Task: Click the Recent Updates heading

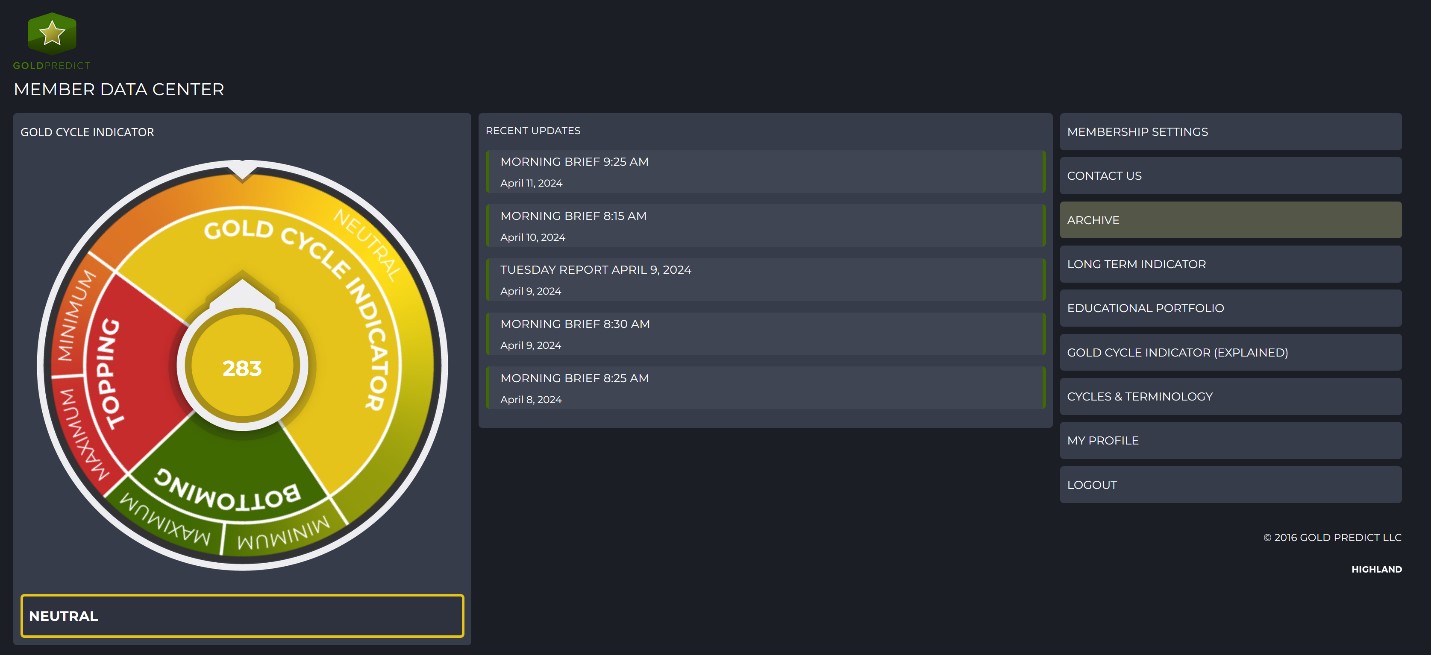Action: (533, 131)
